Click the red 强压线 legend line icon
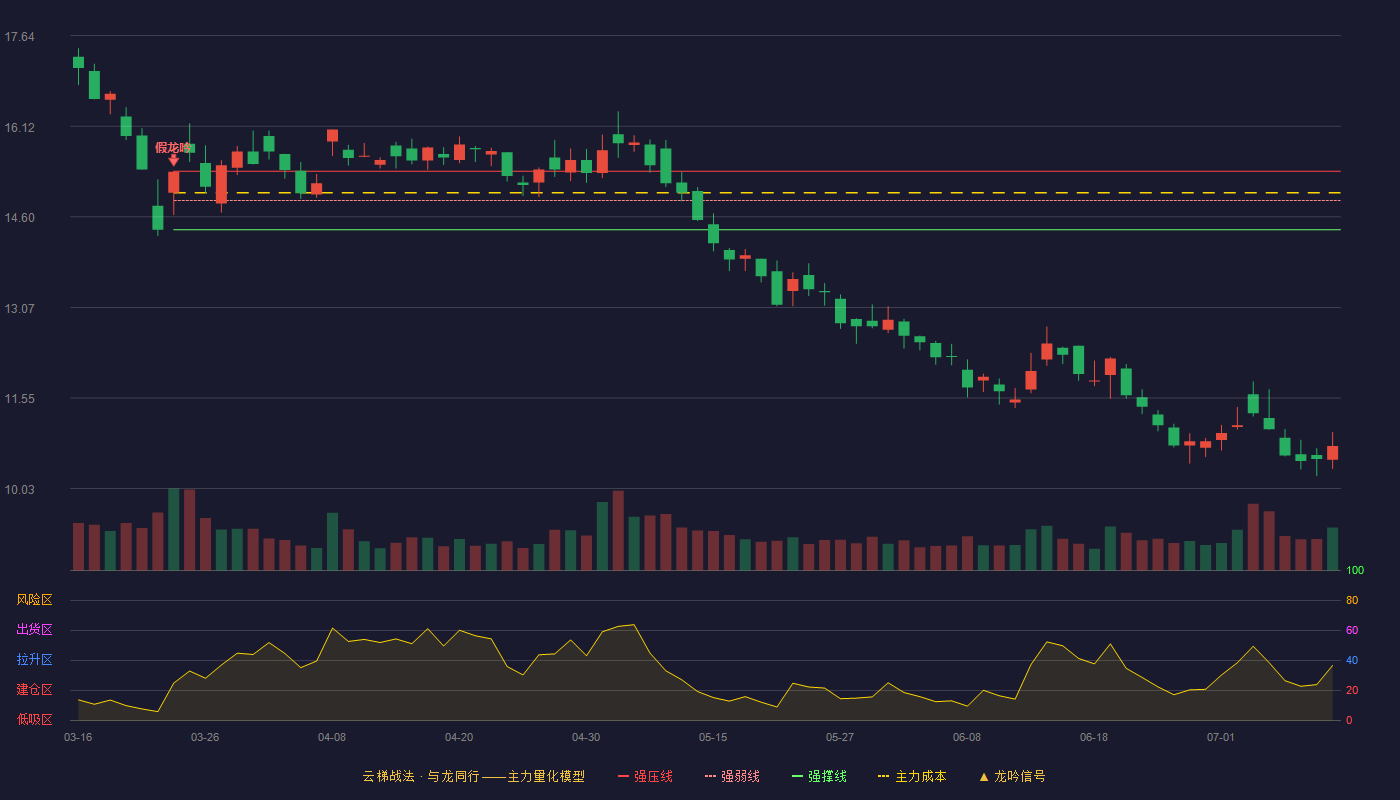Image resolution: width=1400 pixels, height=800 pixels. point(624,777)
